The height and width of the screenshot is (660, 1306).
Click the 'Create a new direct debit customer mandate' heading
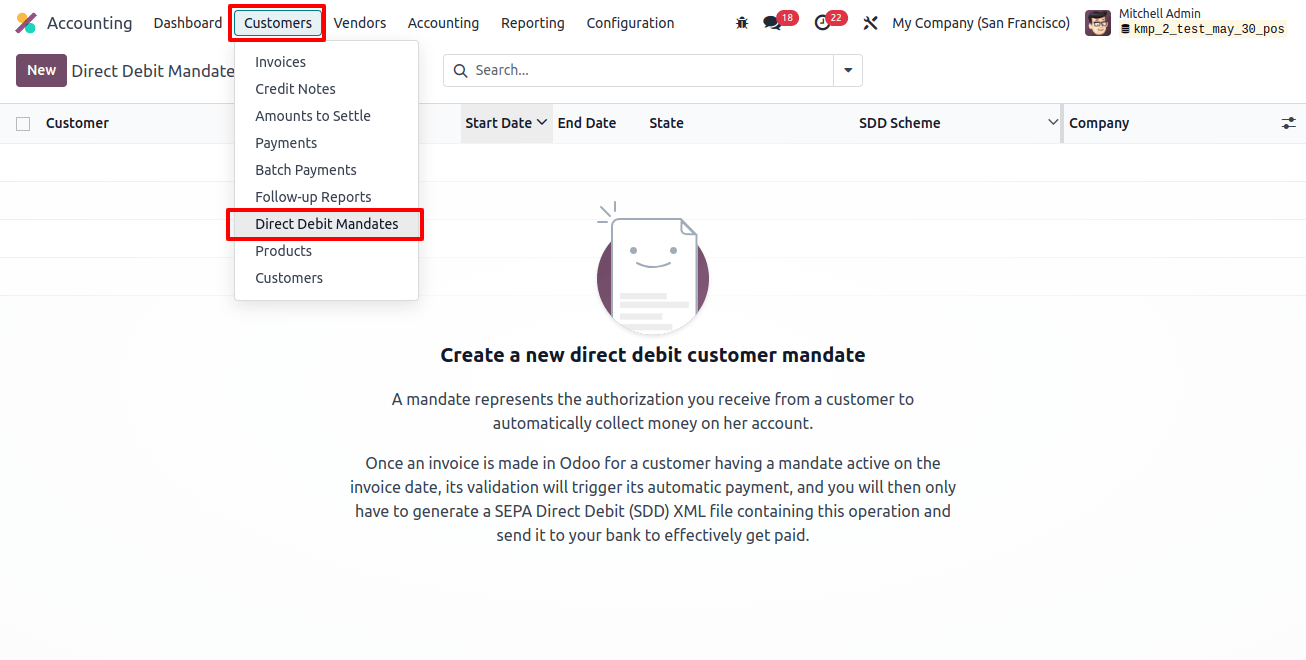click(x=653, y=355)
